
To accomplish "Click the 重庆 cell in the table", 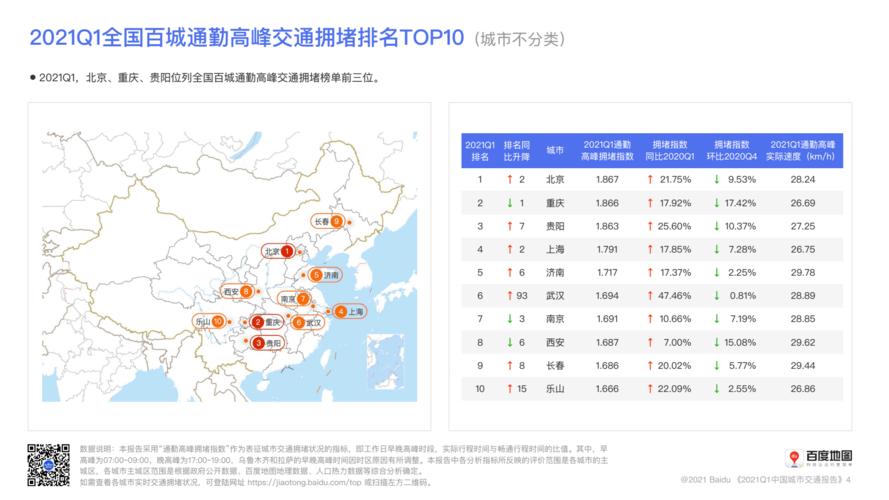I will point(555,203).
